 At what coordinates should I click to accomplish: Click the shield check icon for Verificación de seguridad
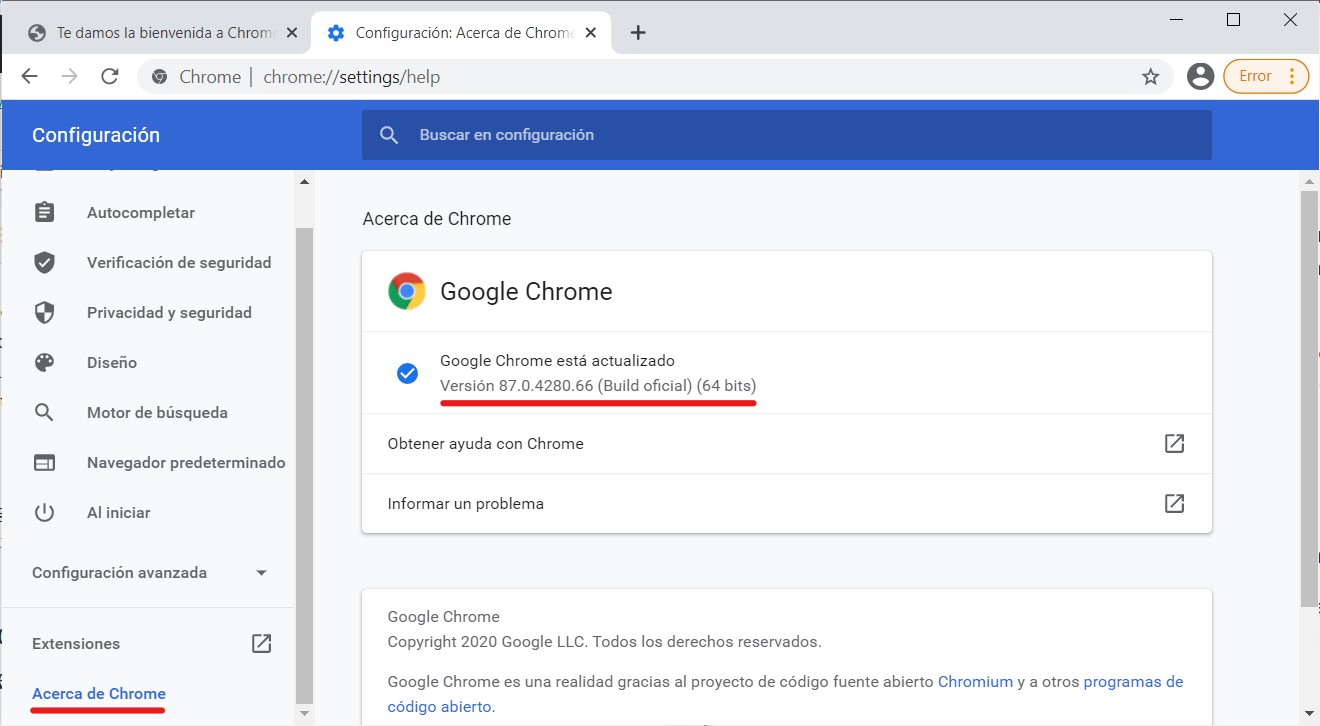[44, 262]
